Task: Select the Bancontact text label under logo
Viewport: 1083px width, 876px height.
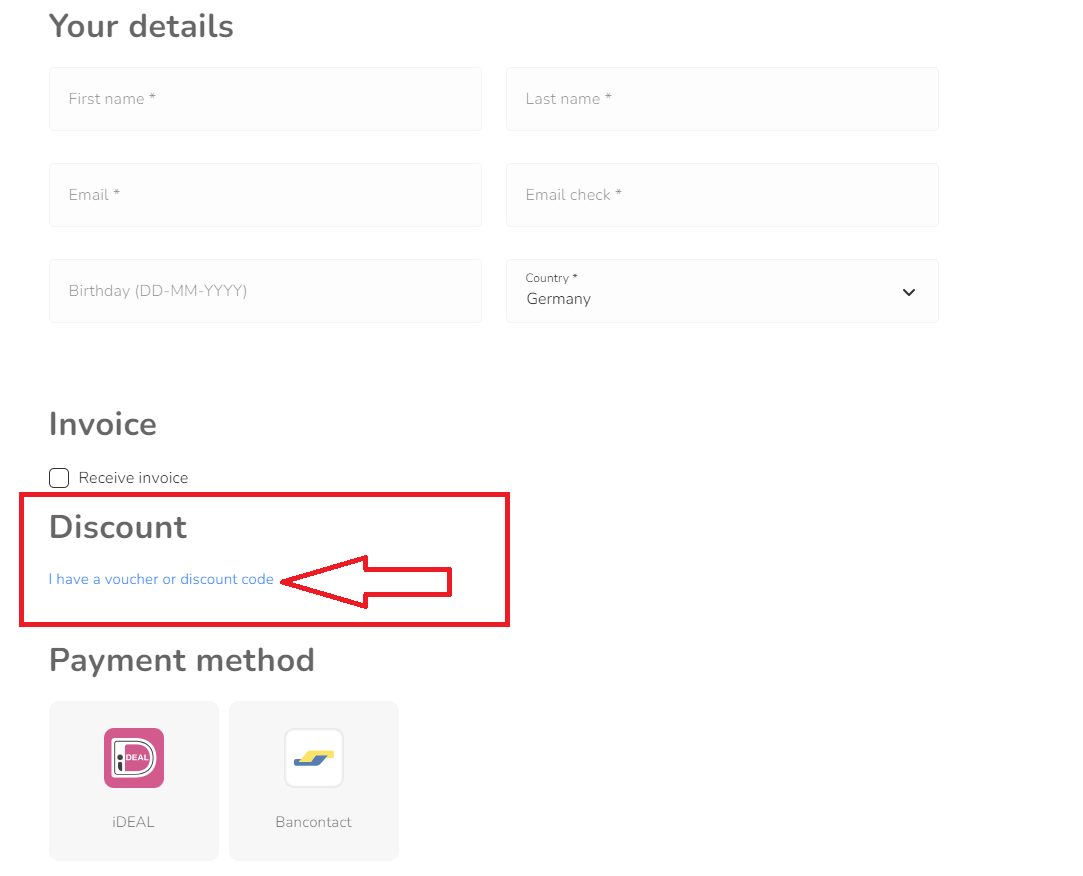Action: pos(313,822)
